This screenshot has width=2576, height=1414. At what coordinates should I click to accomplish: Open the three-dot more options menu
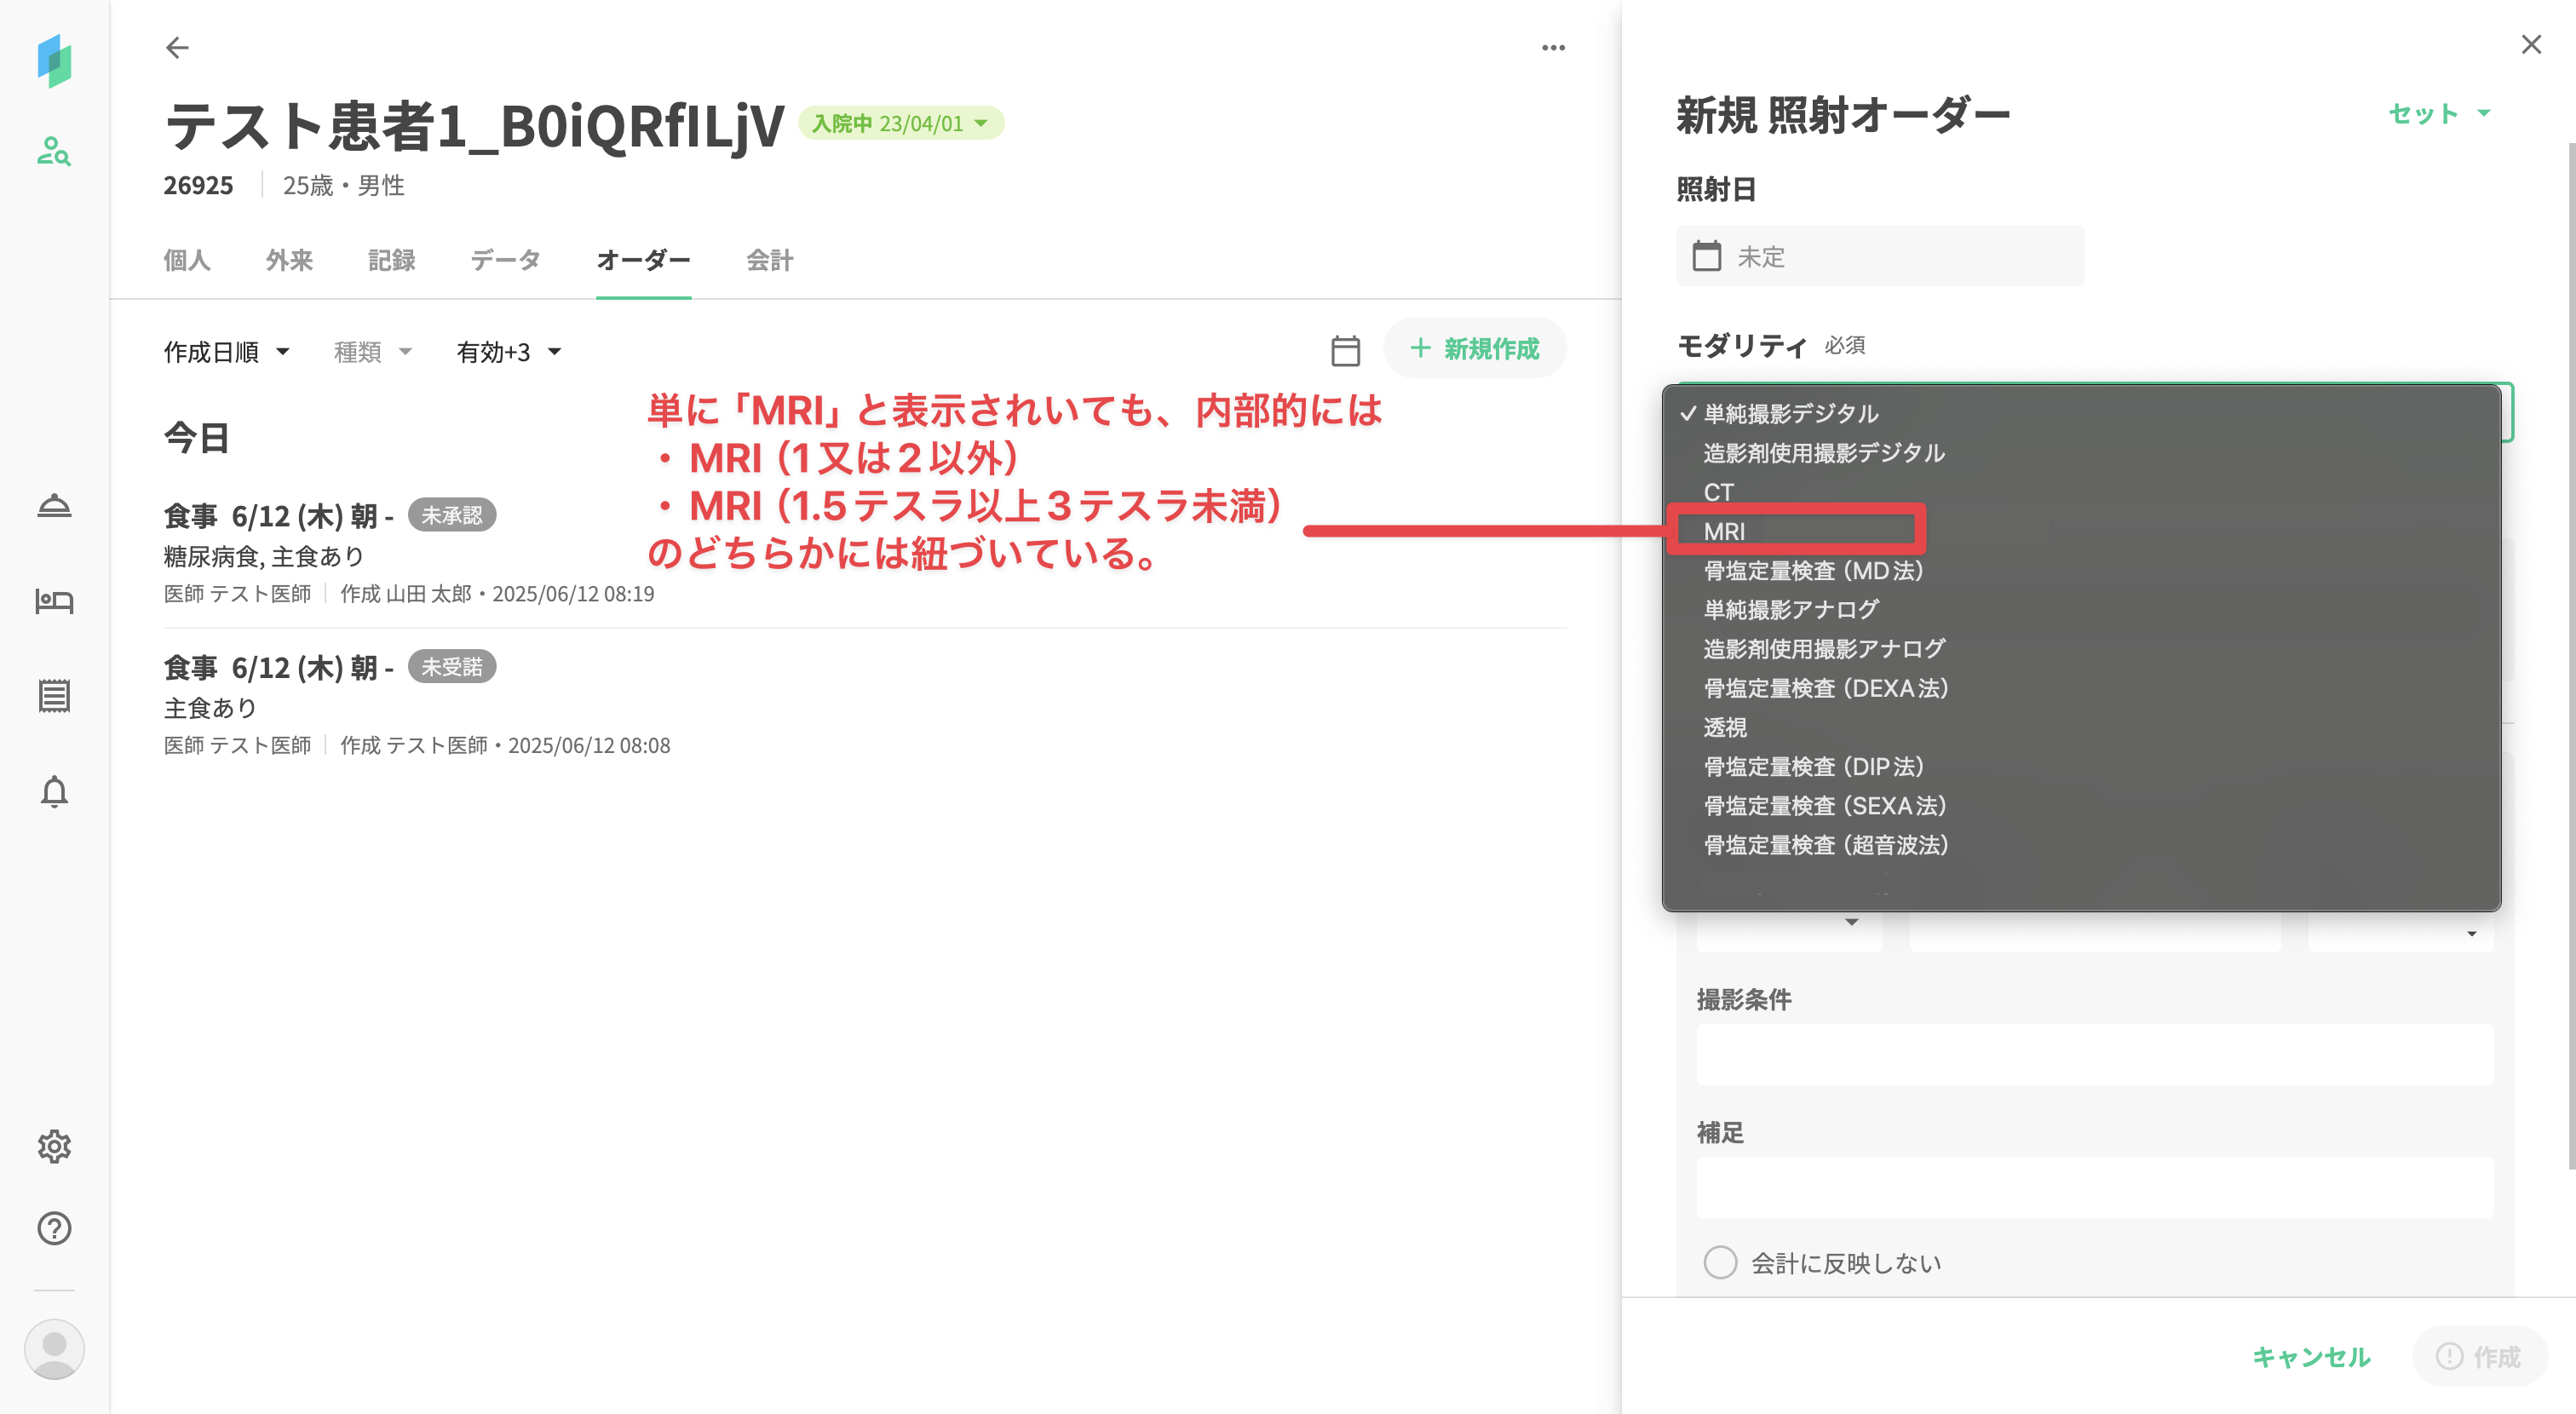[x=1552, y=47]
